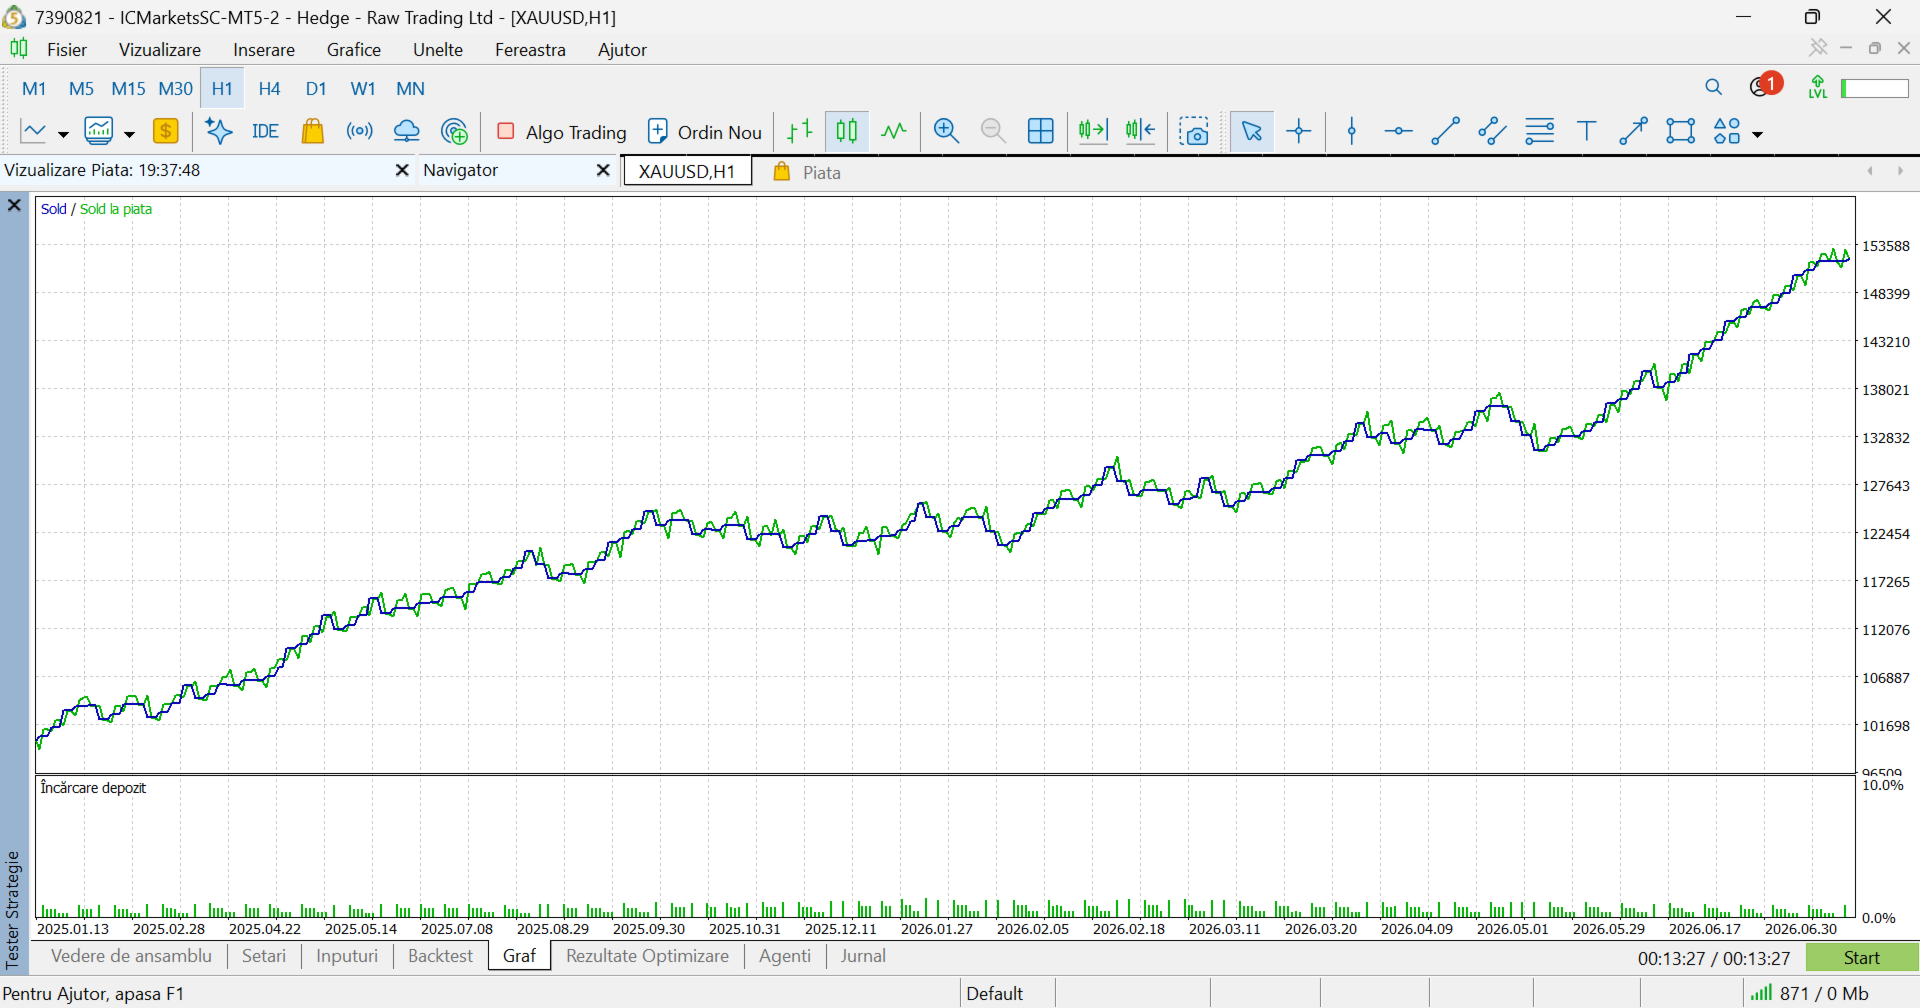Select the arrowed line tool
Viewport: 1920px width, 1008px height.
coord(1633,131)
